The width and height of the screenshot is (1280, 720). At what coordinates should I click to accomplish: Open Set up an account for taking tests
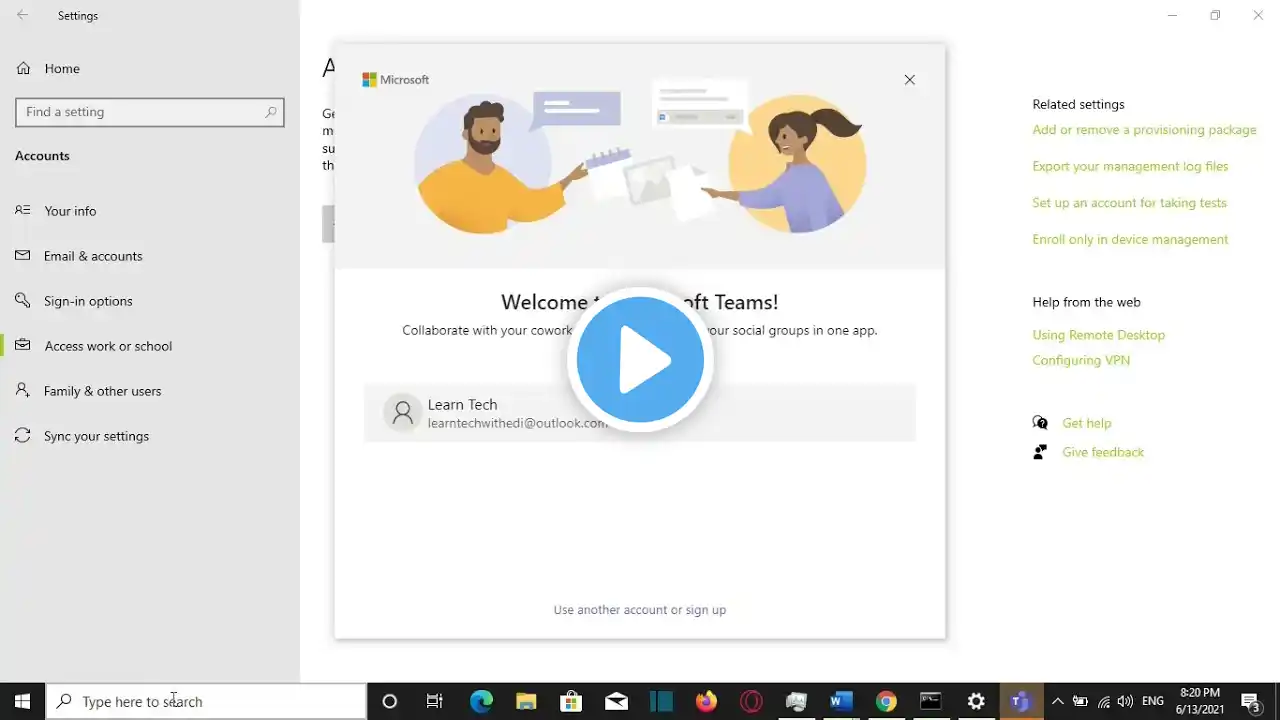point(1129,203)
